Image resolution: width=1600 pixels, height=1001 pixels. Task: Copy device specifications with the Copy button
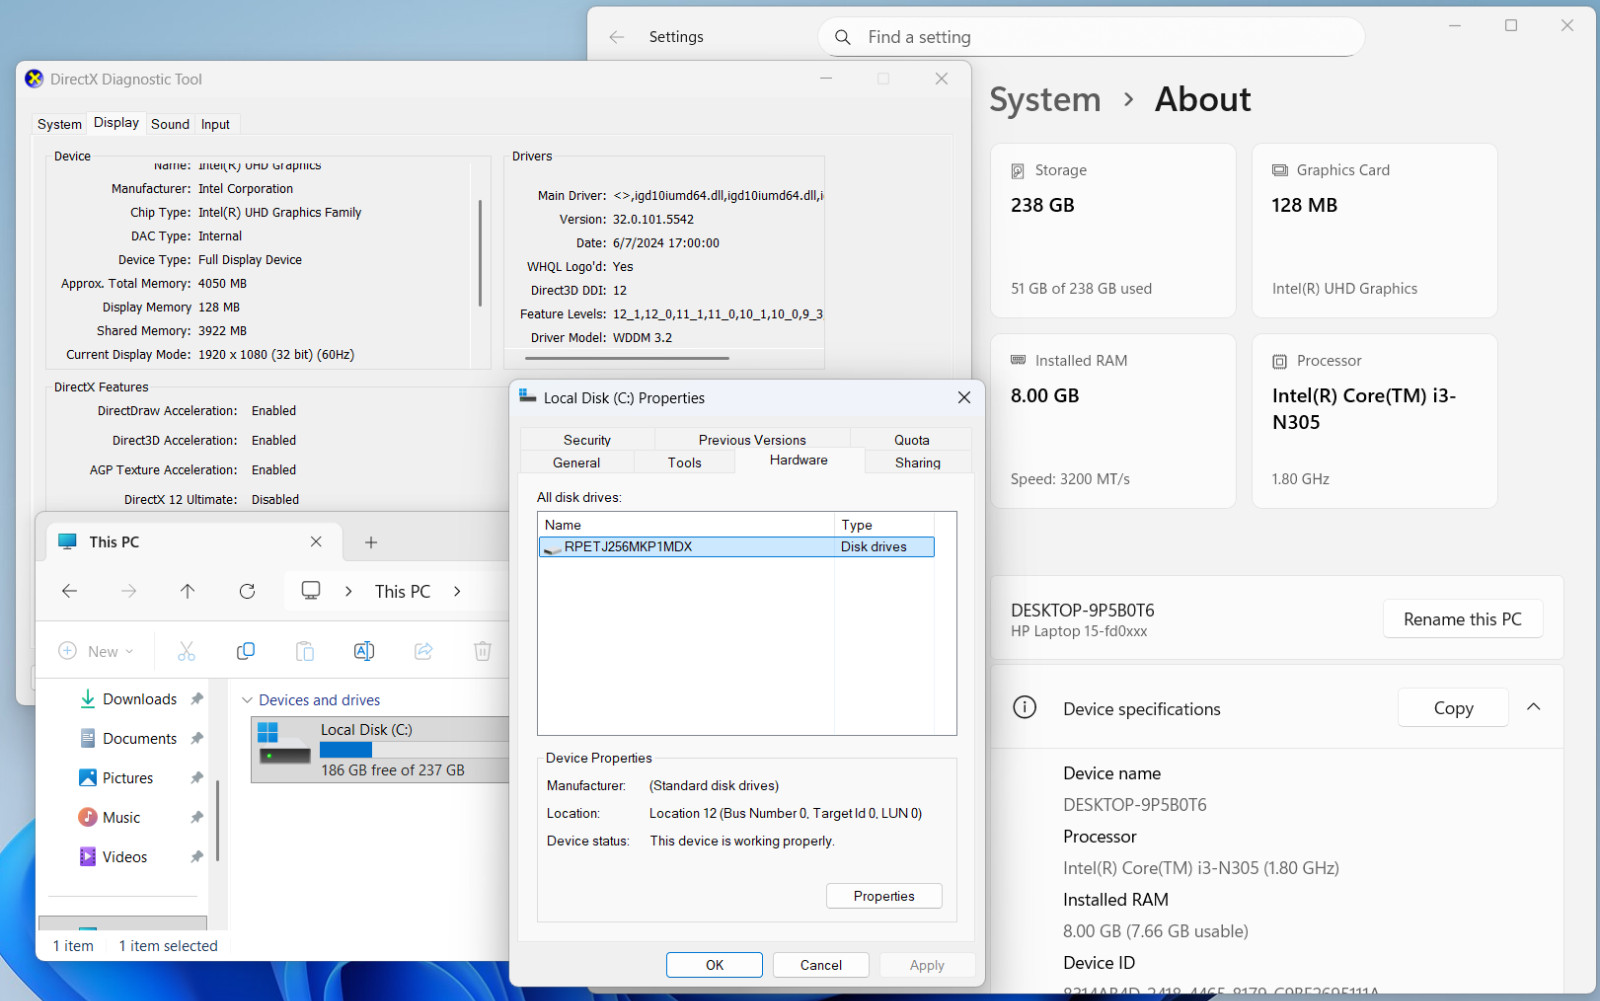[x=1453, y=708]
